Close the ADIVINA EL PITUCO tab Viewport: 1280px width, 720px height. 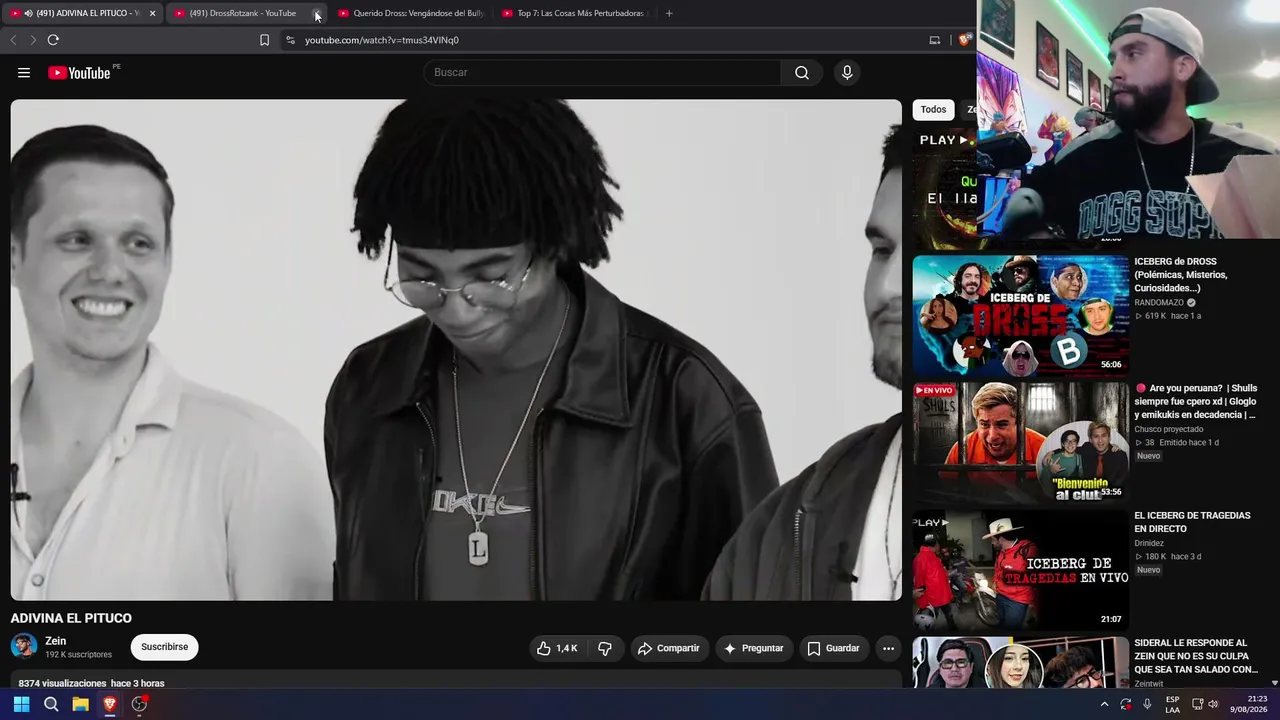[152, 13]
